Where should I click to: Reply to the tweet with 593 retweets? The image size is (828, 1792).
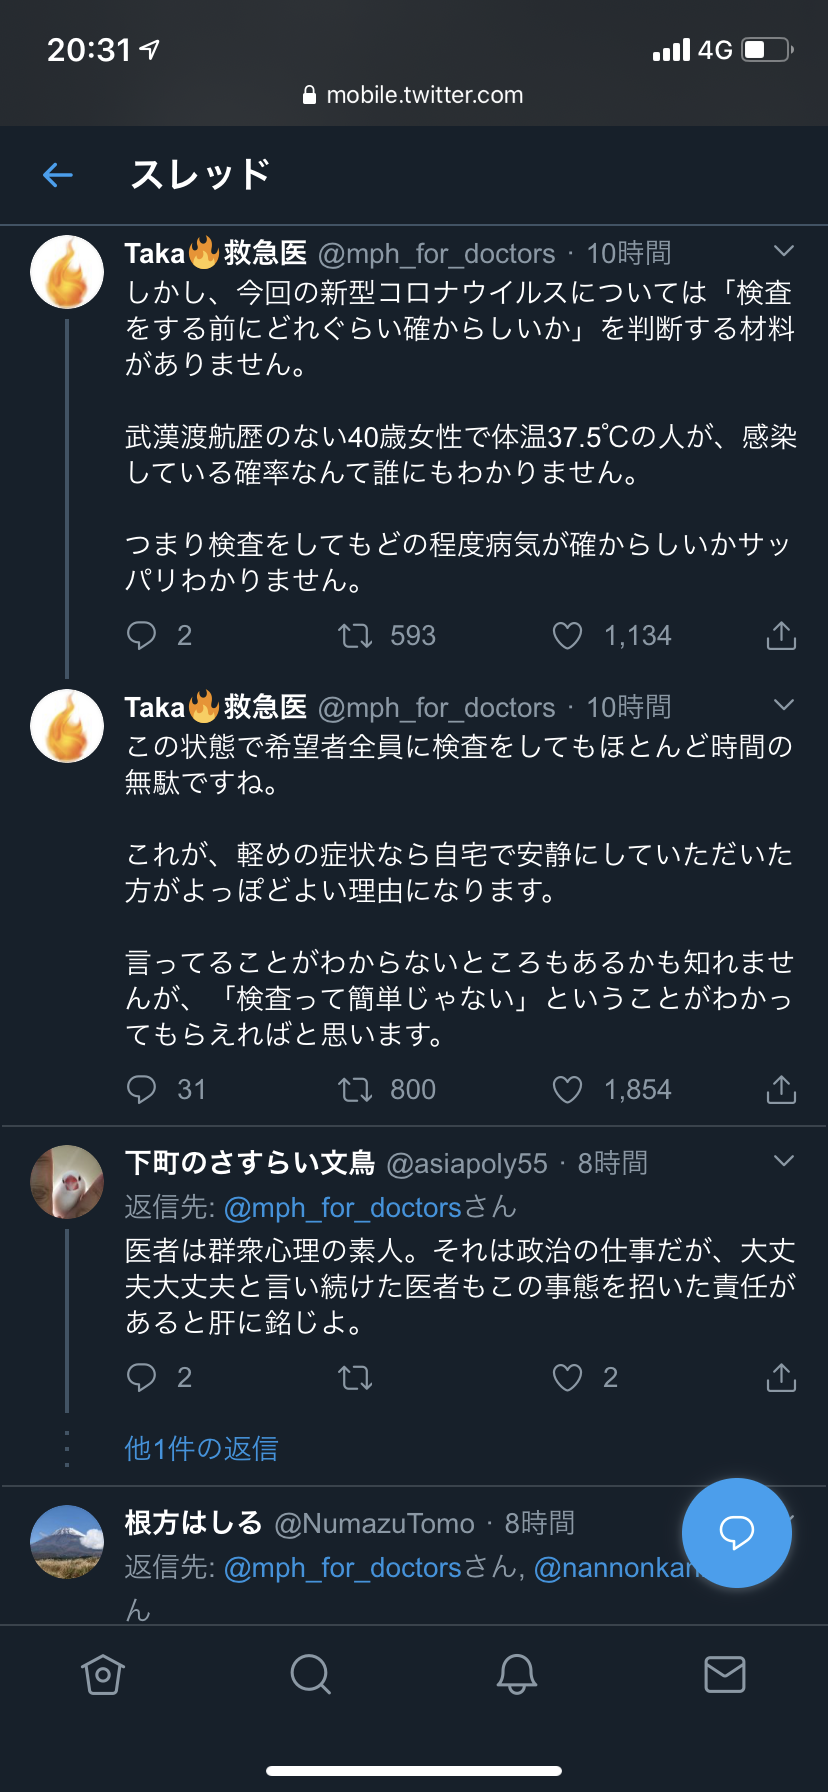(x=142, y=636)
